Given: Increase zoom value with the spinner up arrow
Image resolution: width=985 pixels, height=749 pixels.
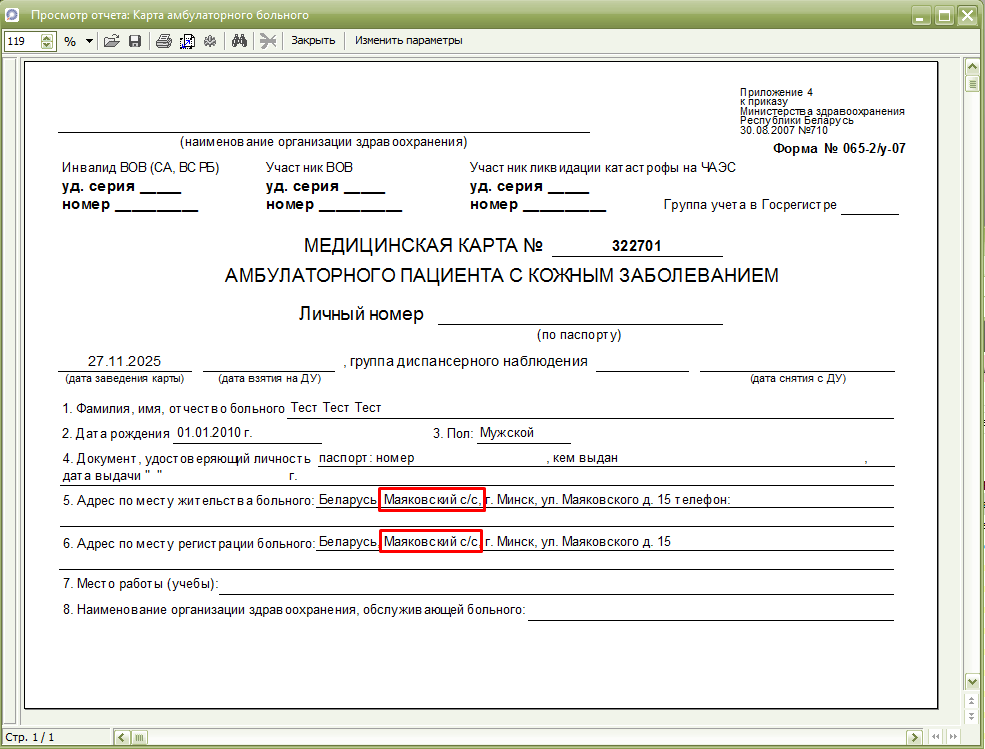Looking at the screenshot, I should (47, 37).
